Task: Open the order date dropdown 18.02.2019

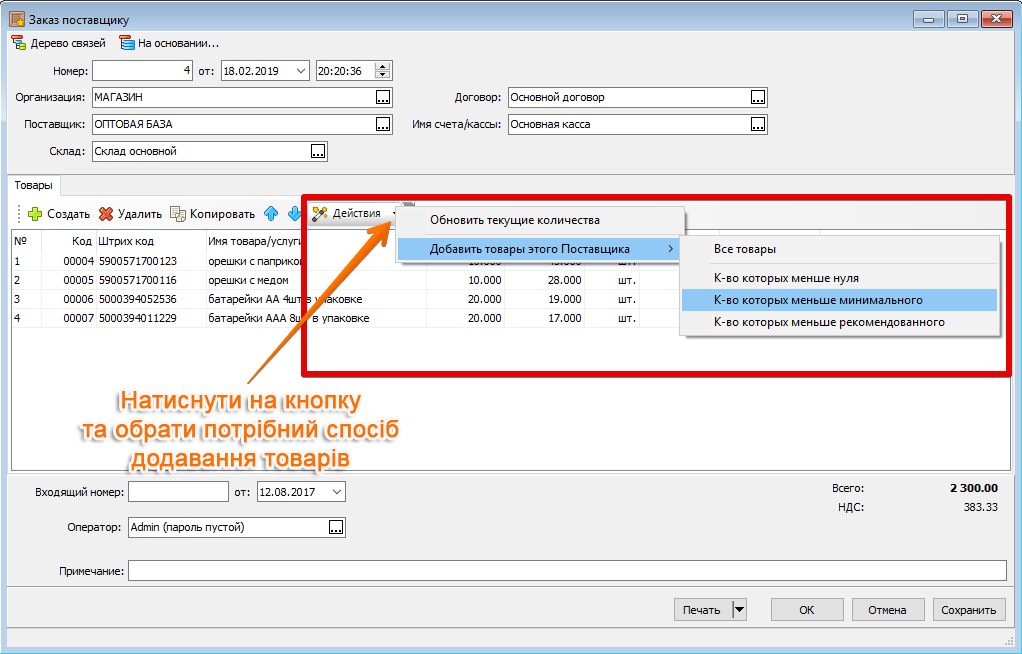Action: pyautogui.click(x=301, y=71)
